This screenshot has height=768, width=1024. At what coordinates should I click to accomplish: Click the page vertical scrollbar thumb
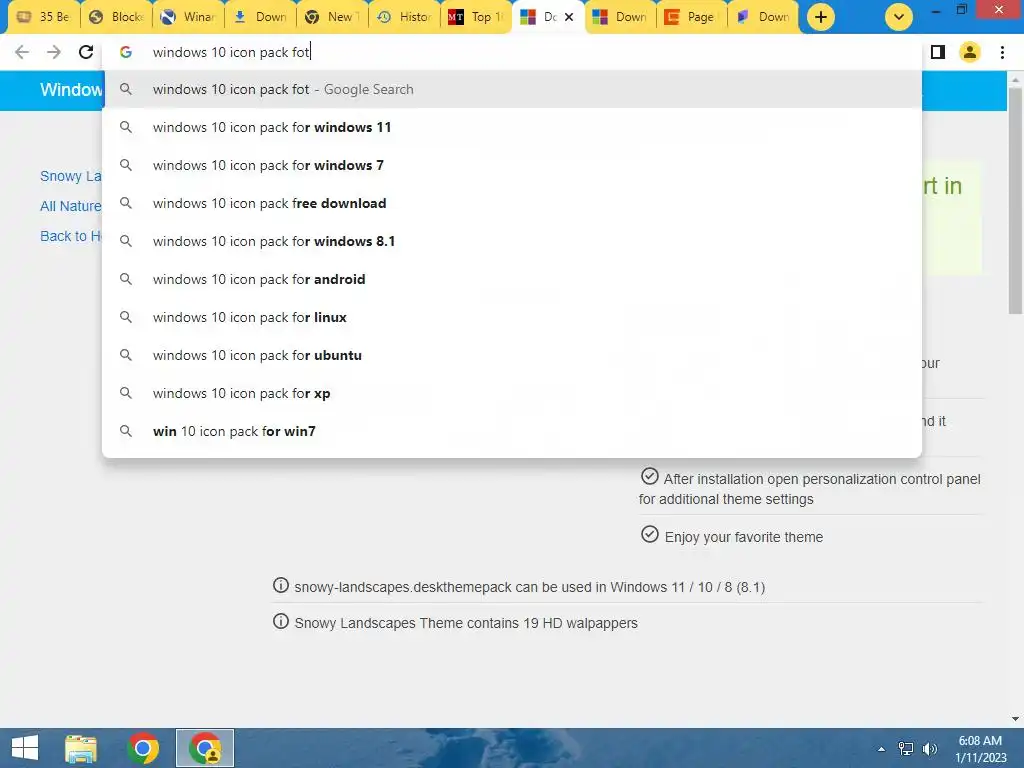(1015, 199)
